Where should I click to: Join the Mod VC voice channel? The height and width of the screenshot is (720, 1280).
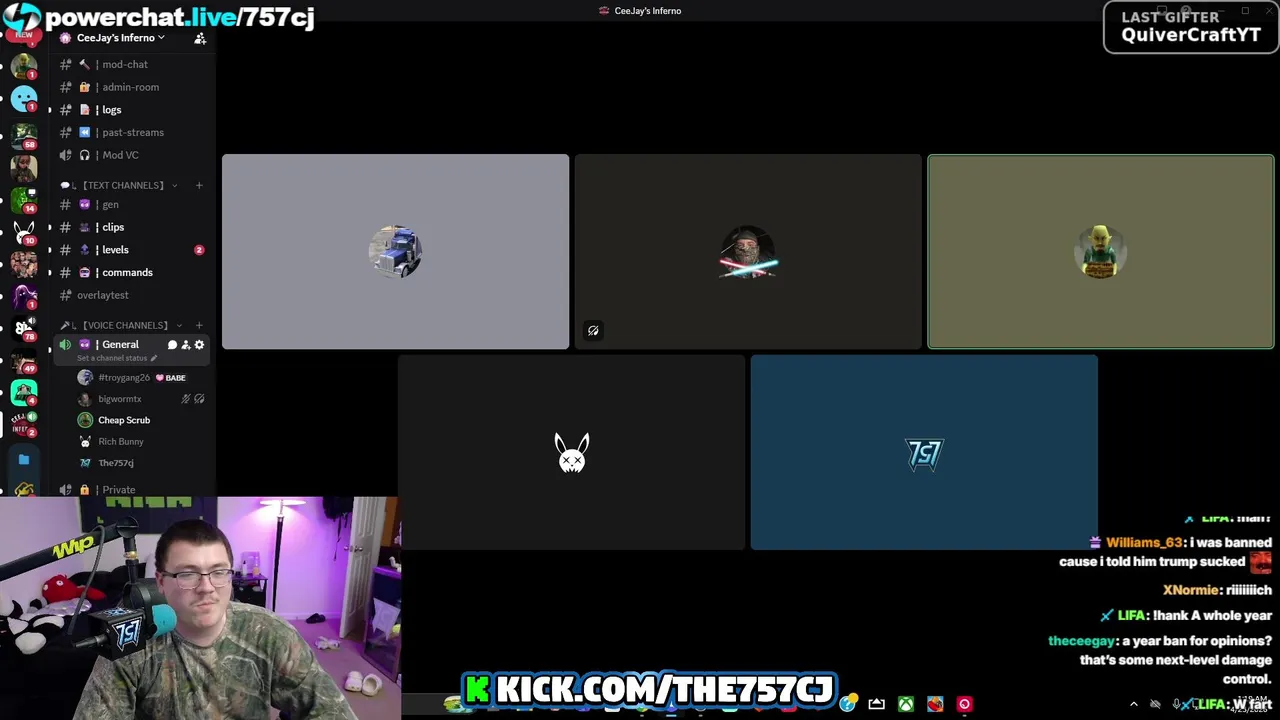point(132,155)
